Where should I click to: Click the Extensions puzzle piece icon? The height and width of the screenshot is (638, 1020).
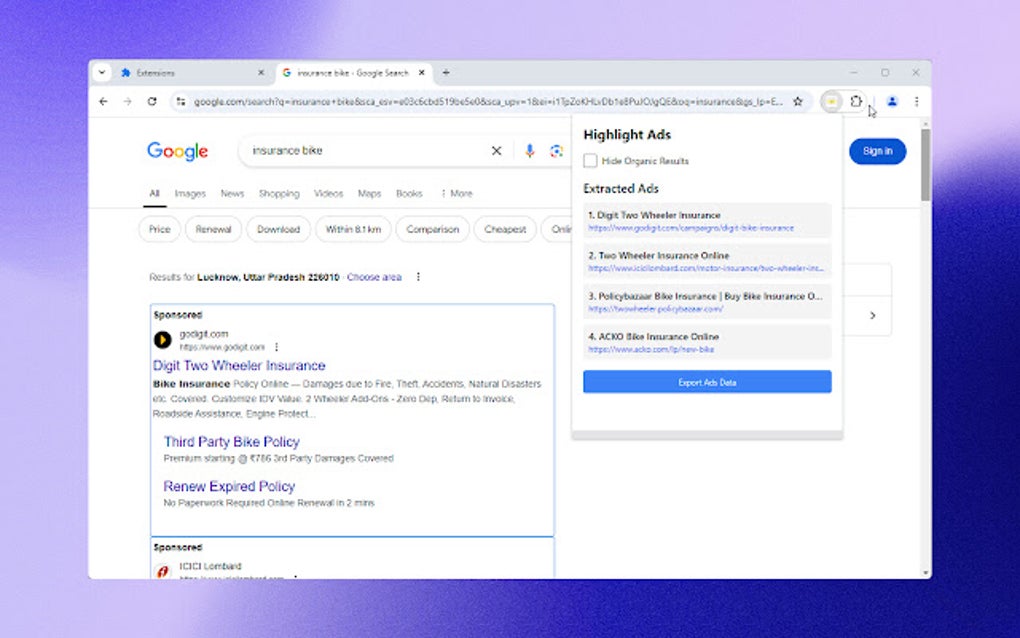(x=857, y=101)
